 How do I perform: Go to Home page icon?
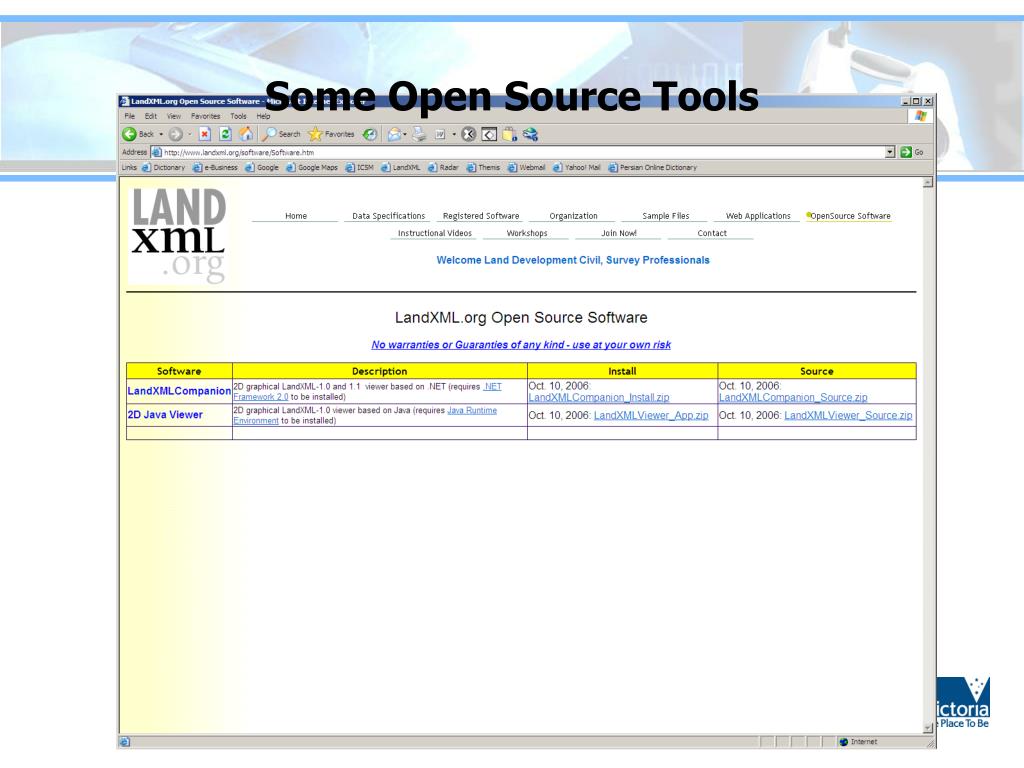246,134
